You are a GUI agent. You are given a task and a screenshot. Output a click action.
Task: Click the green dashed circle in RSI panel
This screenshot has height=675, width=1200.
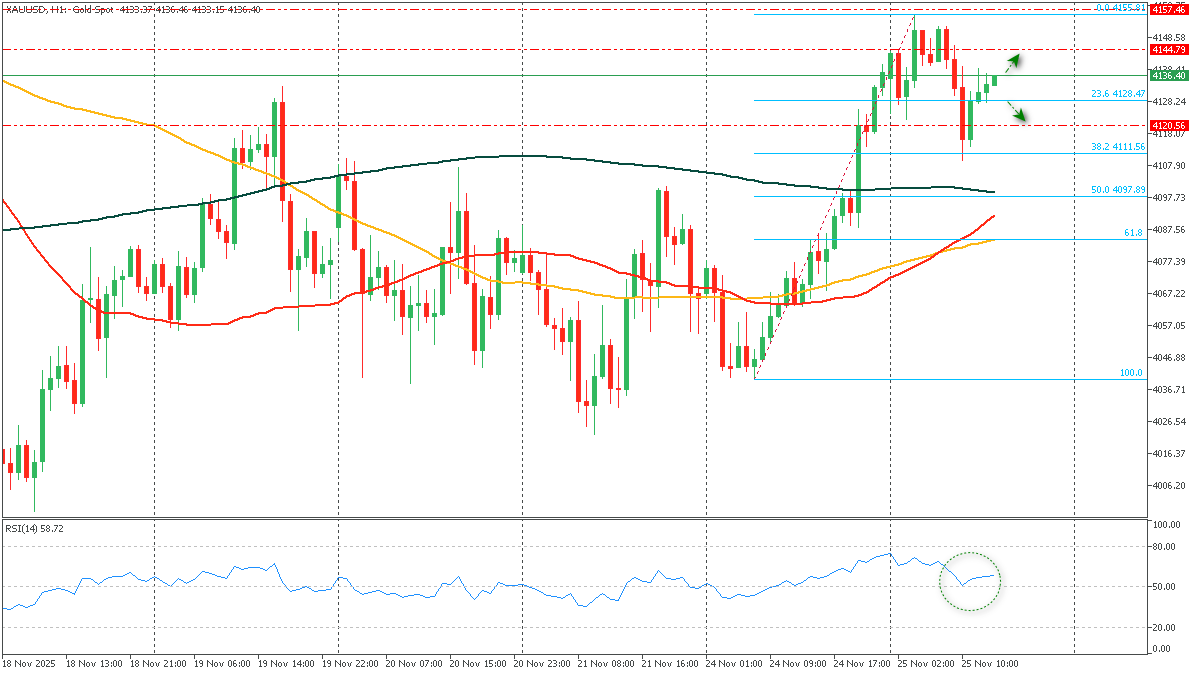(969, 581)
